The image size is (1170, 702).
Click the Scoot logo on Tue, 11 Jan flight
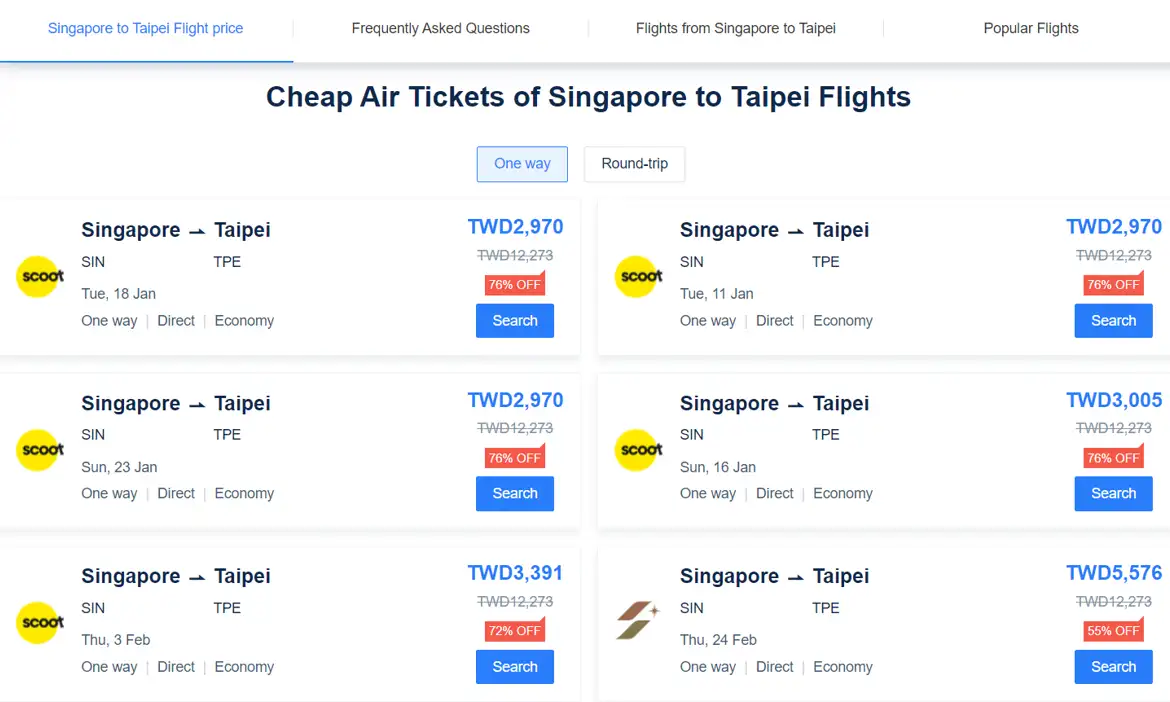click(x=639, y=277)
